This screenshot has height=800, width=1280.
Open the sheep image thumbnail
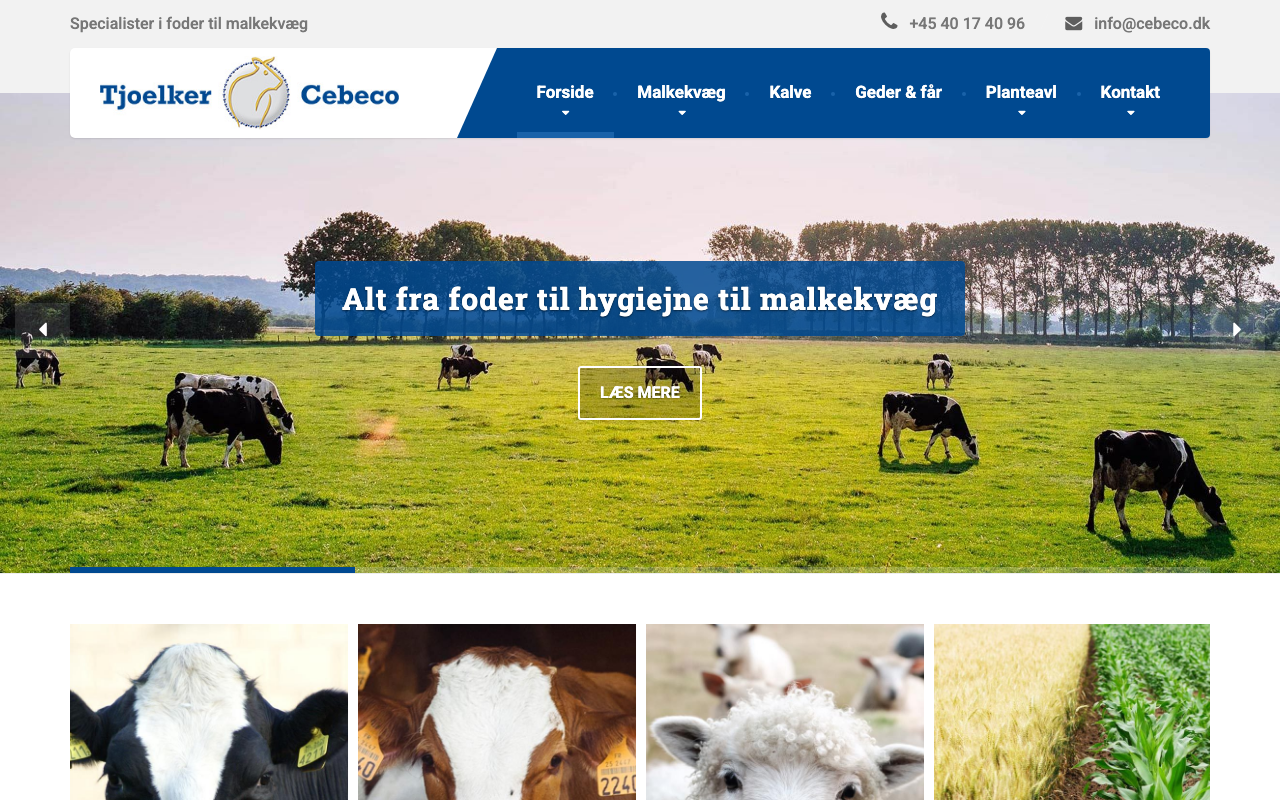coord(785,712)
